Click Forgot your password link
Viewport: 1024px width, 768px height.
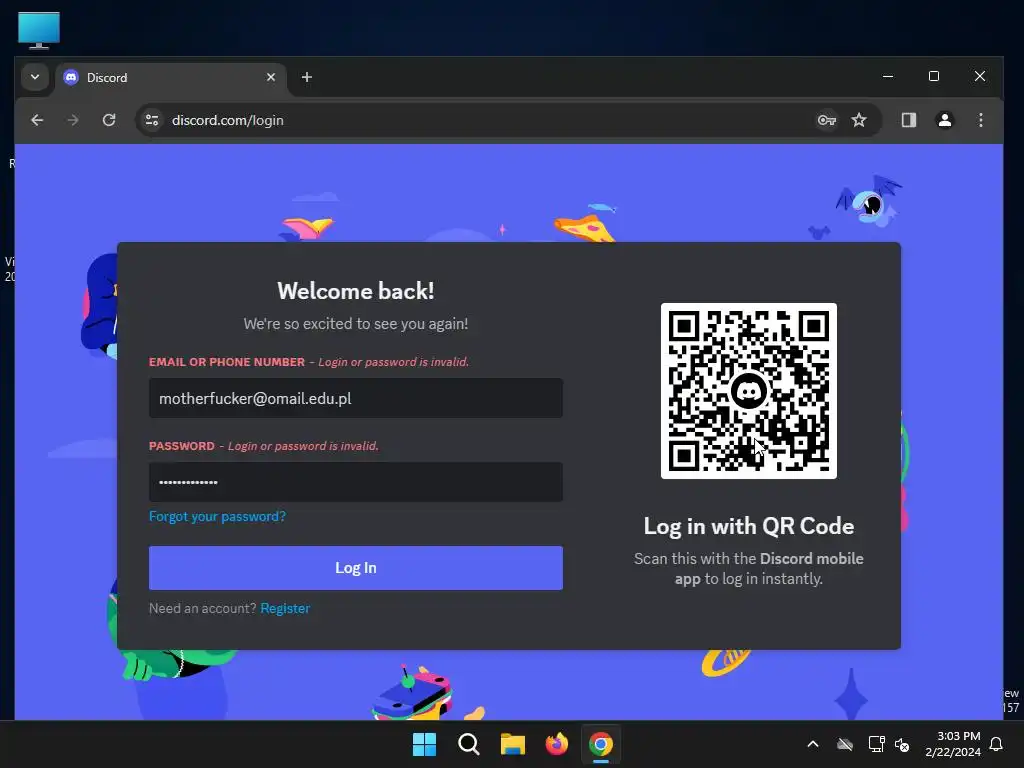217,517
